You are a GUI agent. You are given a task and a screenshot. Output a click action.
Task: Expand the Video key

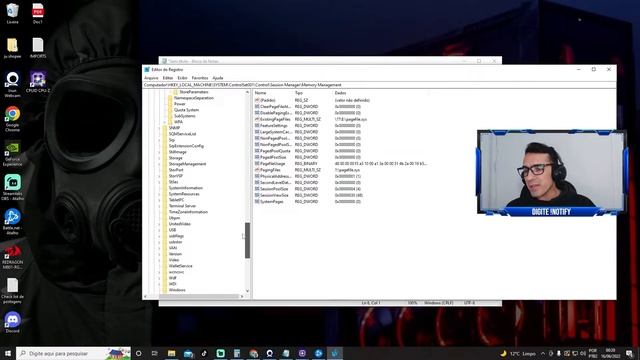(160, 260)
